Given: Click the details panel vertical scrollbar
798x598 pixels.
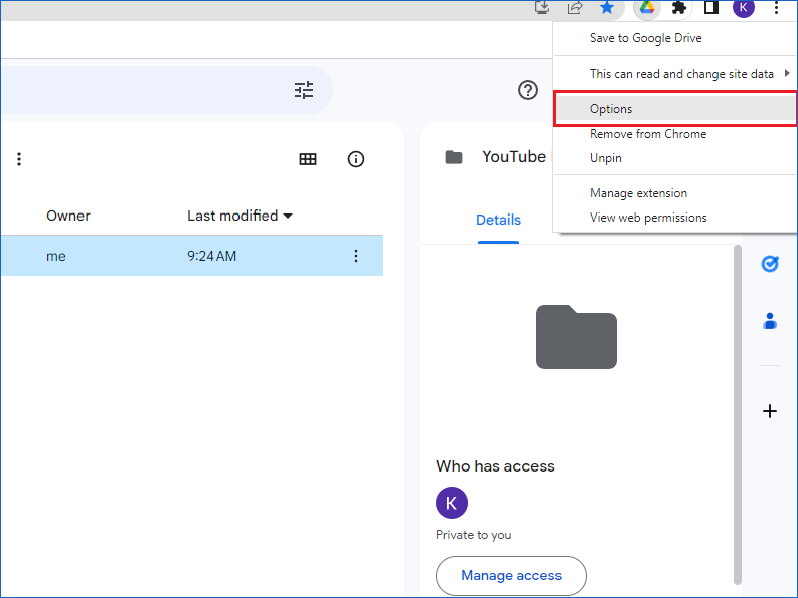Looking at the screenshot, I should [x=737, y=415].
